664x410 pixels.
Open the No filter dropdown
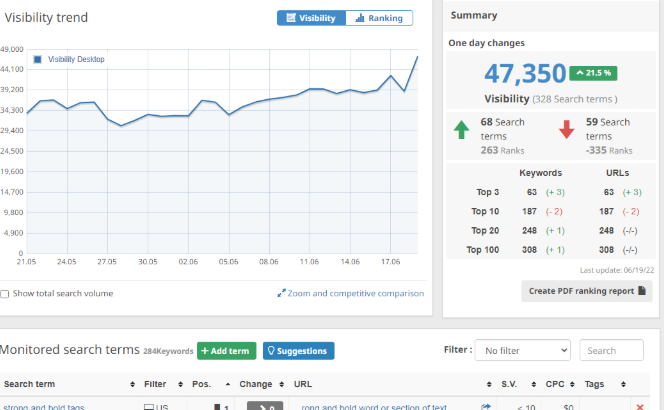point(523,350)
